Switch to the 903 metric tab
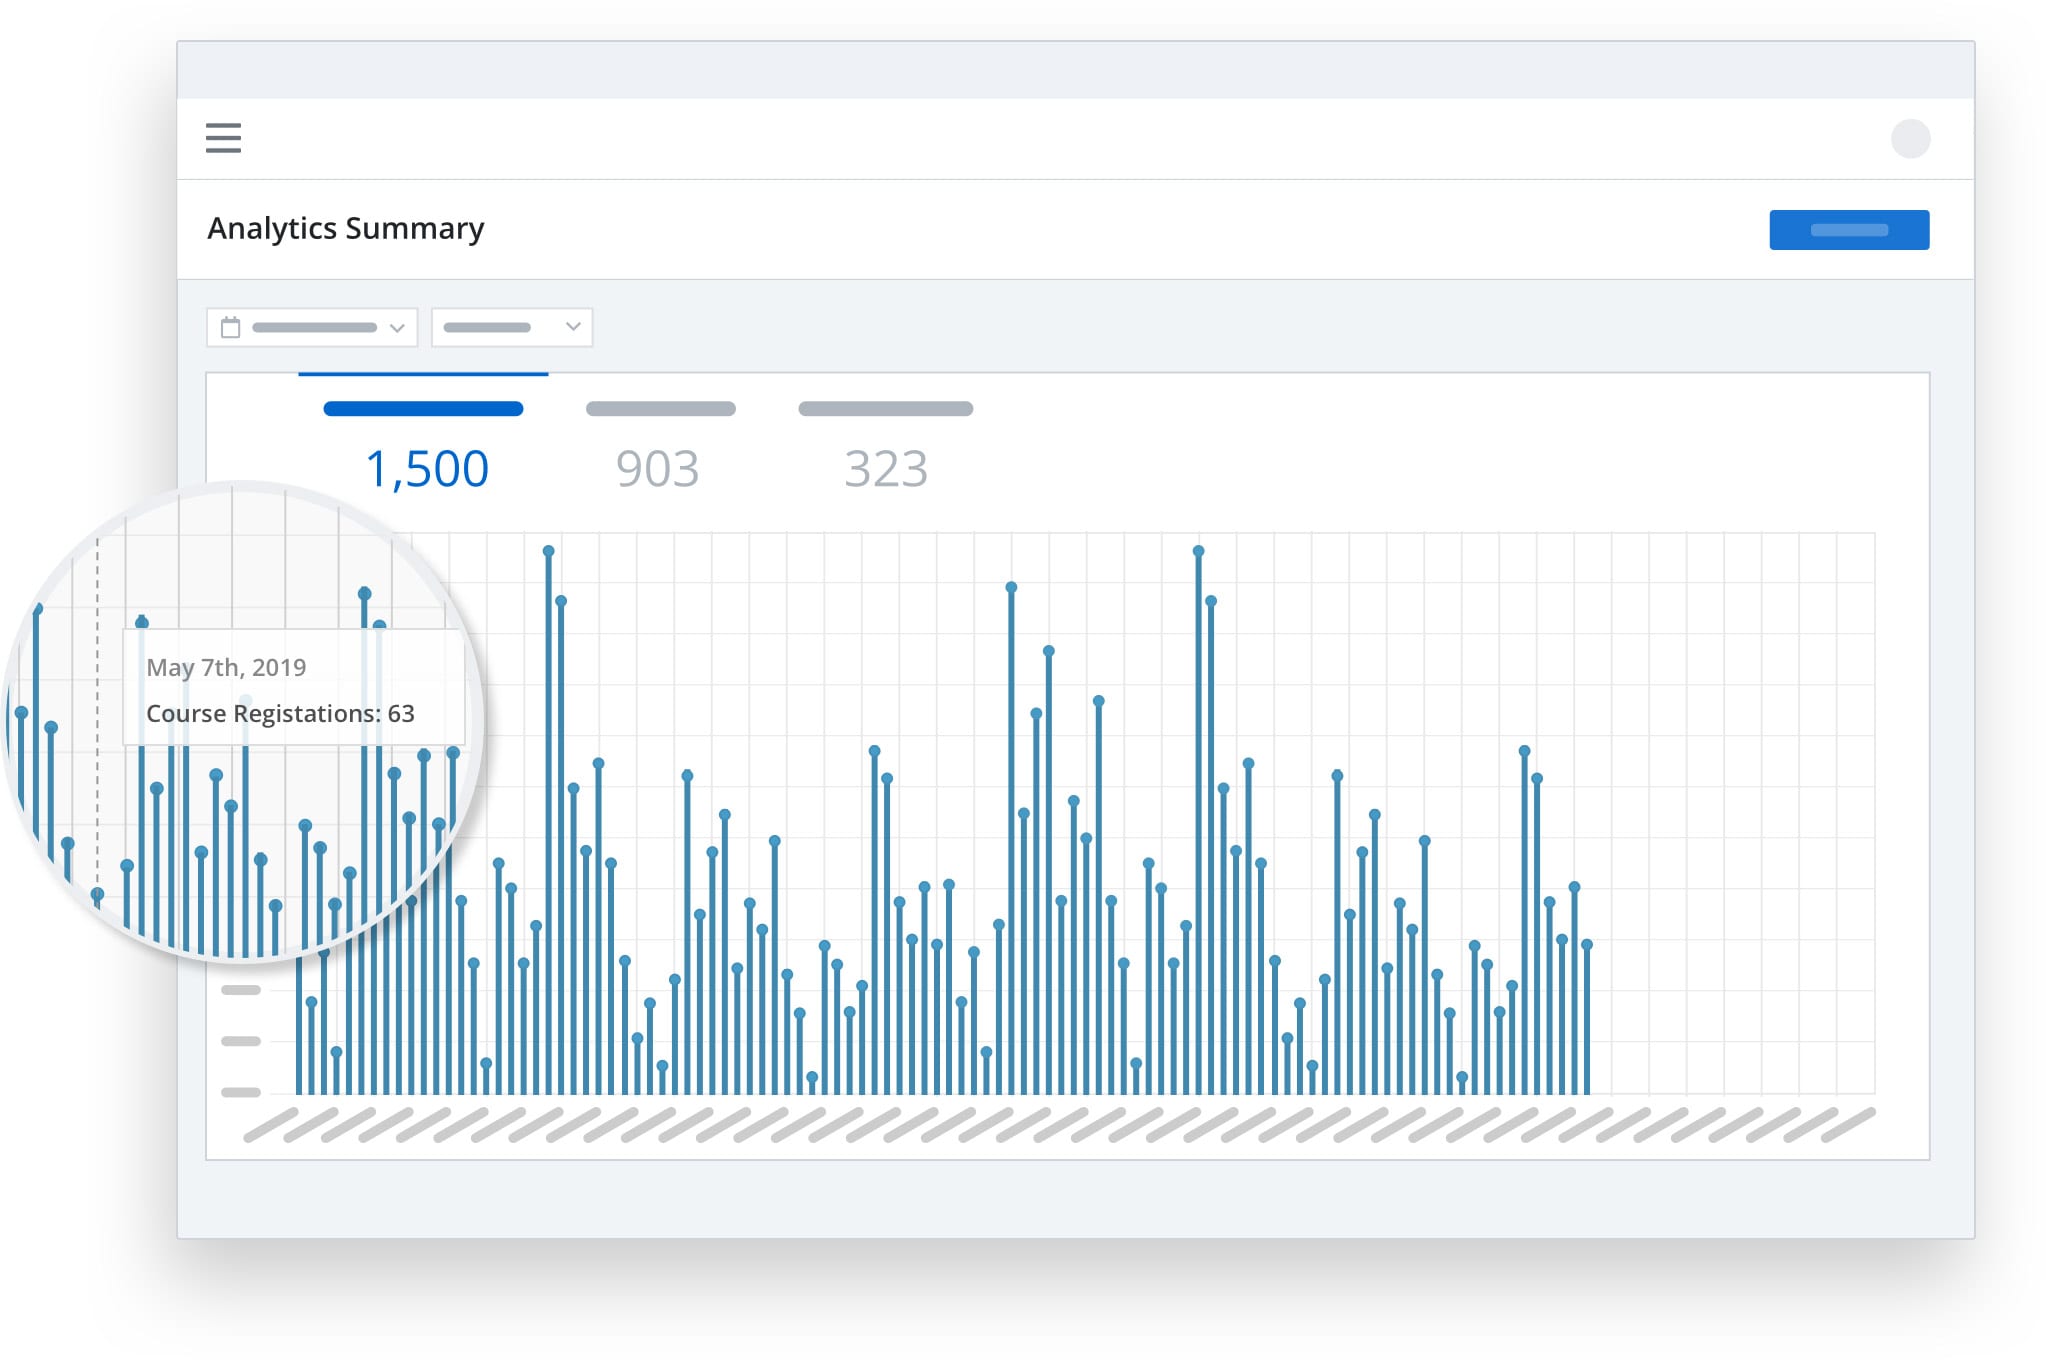This screenshot has height=1360, width=2046. pos(659,445)
